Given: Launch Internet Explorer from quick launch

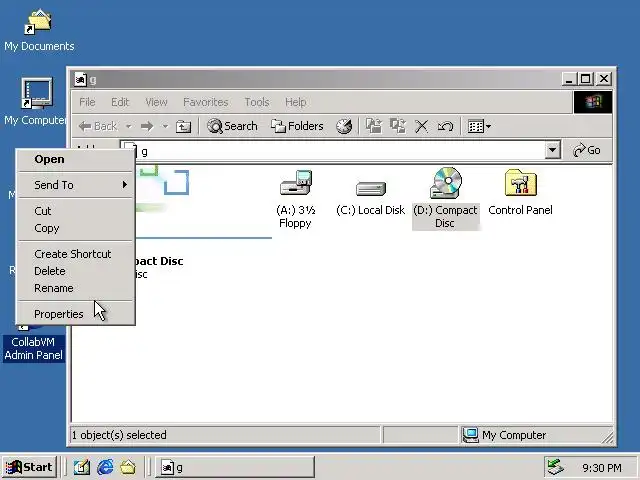Looking at the screenshot, I should click(105, 467).
